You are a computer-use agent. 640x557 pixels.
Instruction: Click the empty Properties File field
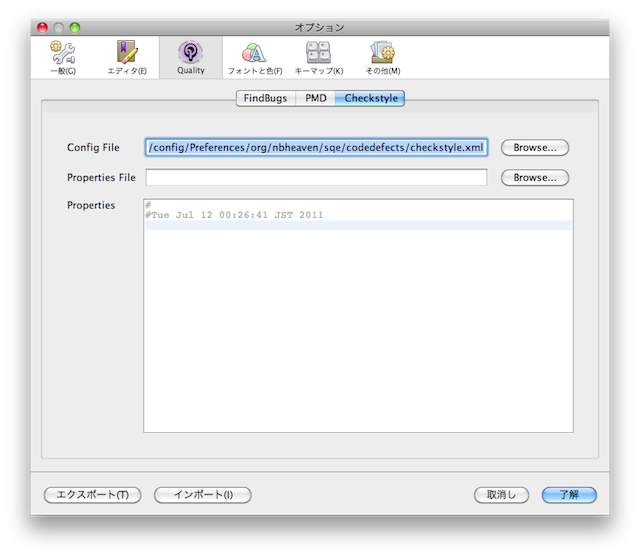pyautogui.click(x=316, y=178)
